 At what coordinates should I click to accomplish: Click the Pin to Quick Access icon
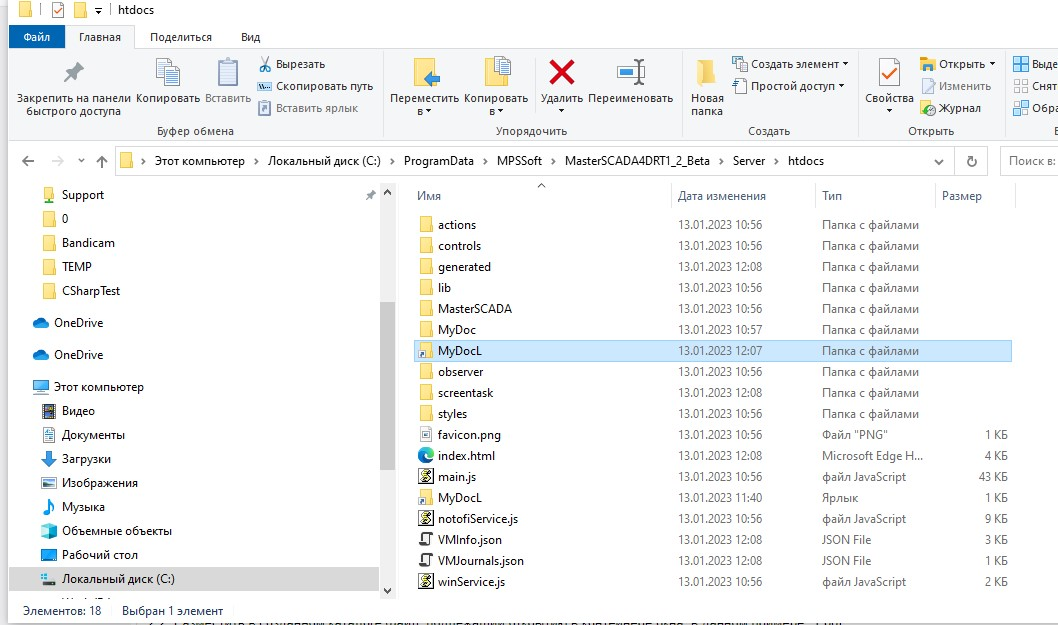[72, 73]
